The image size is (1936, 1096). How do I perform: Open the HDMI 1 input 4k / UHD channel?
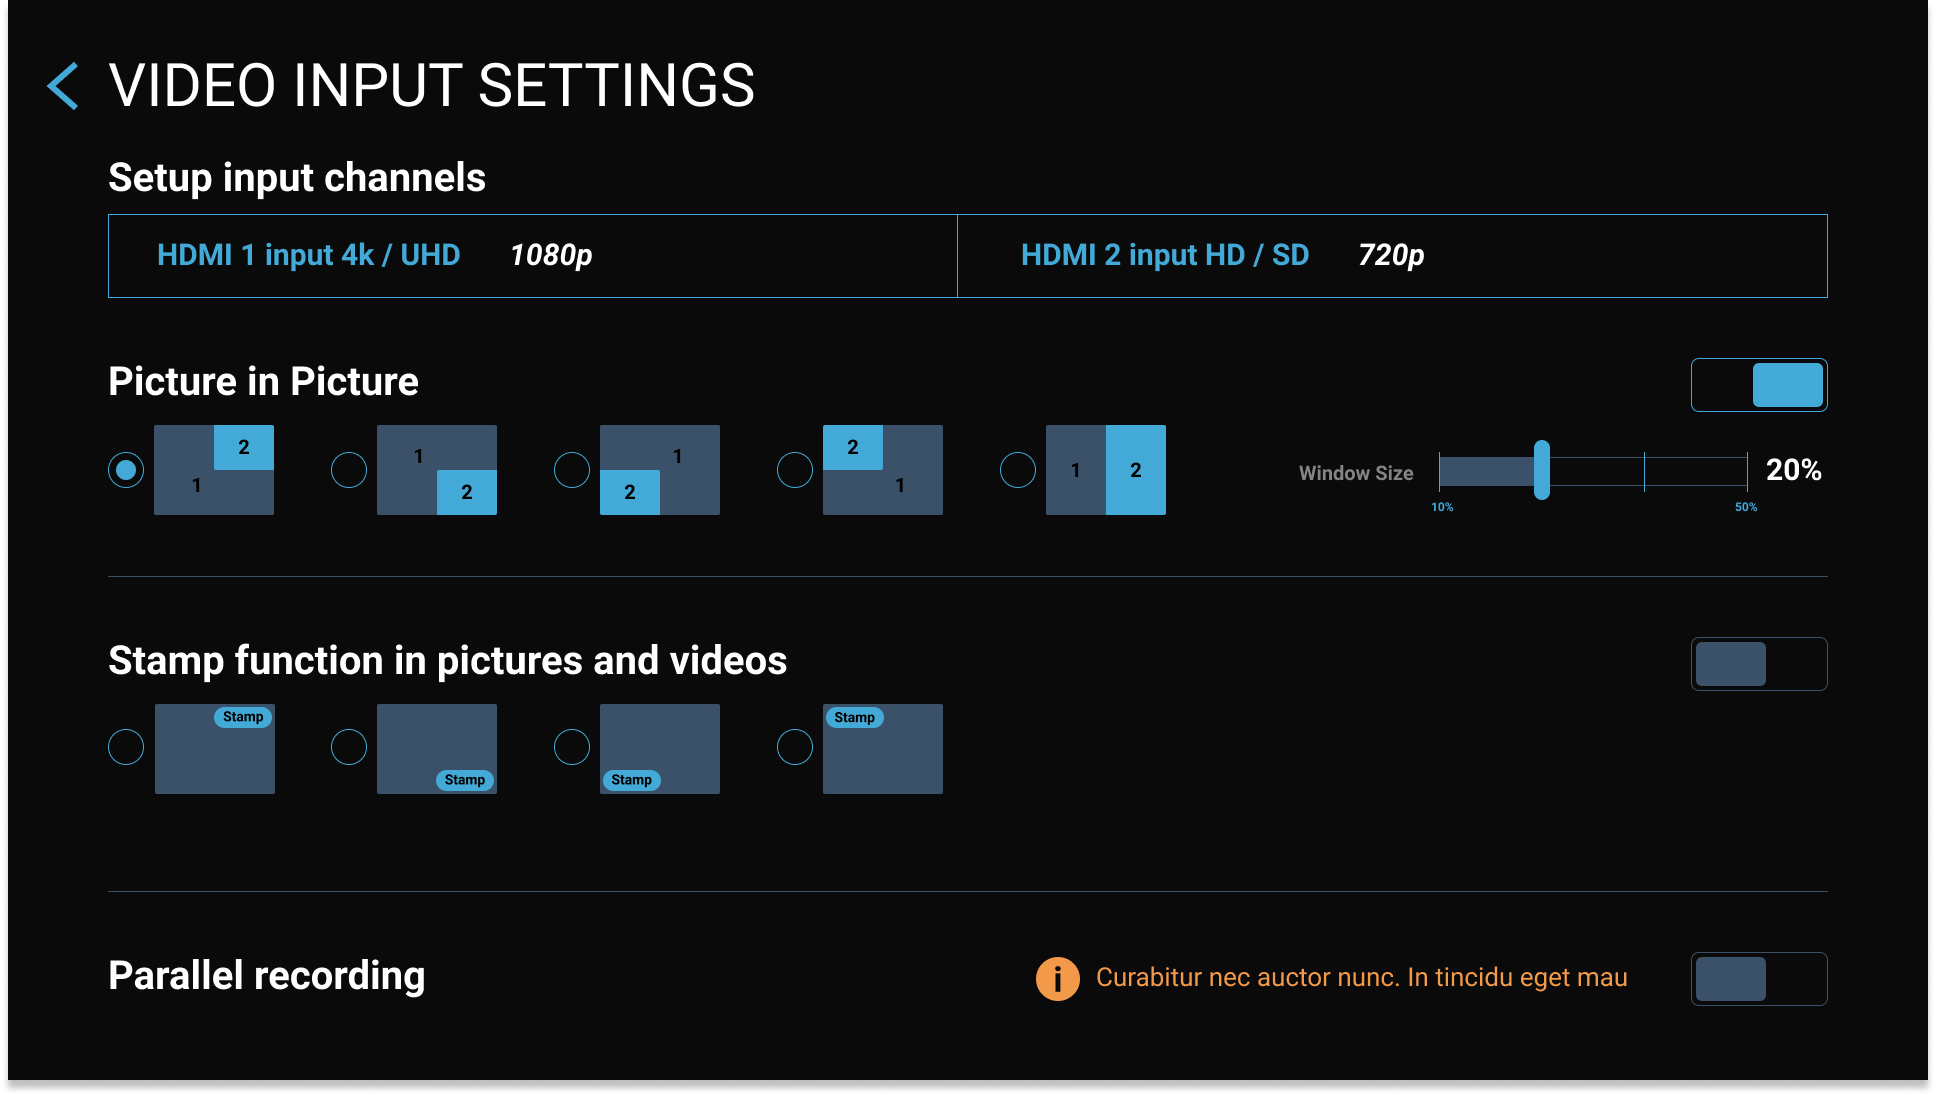coord(308,255)
